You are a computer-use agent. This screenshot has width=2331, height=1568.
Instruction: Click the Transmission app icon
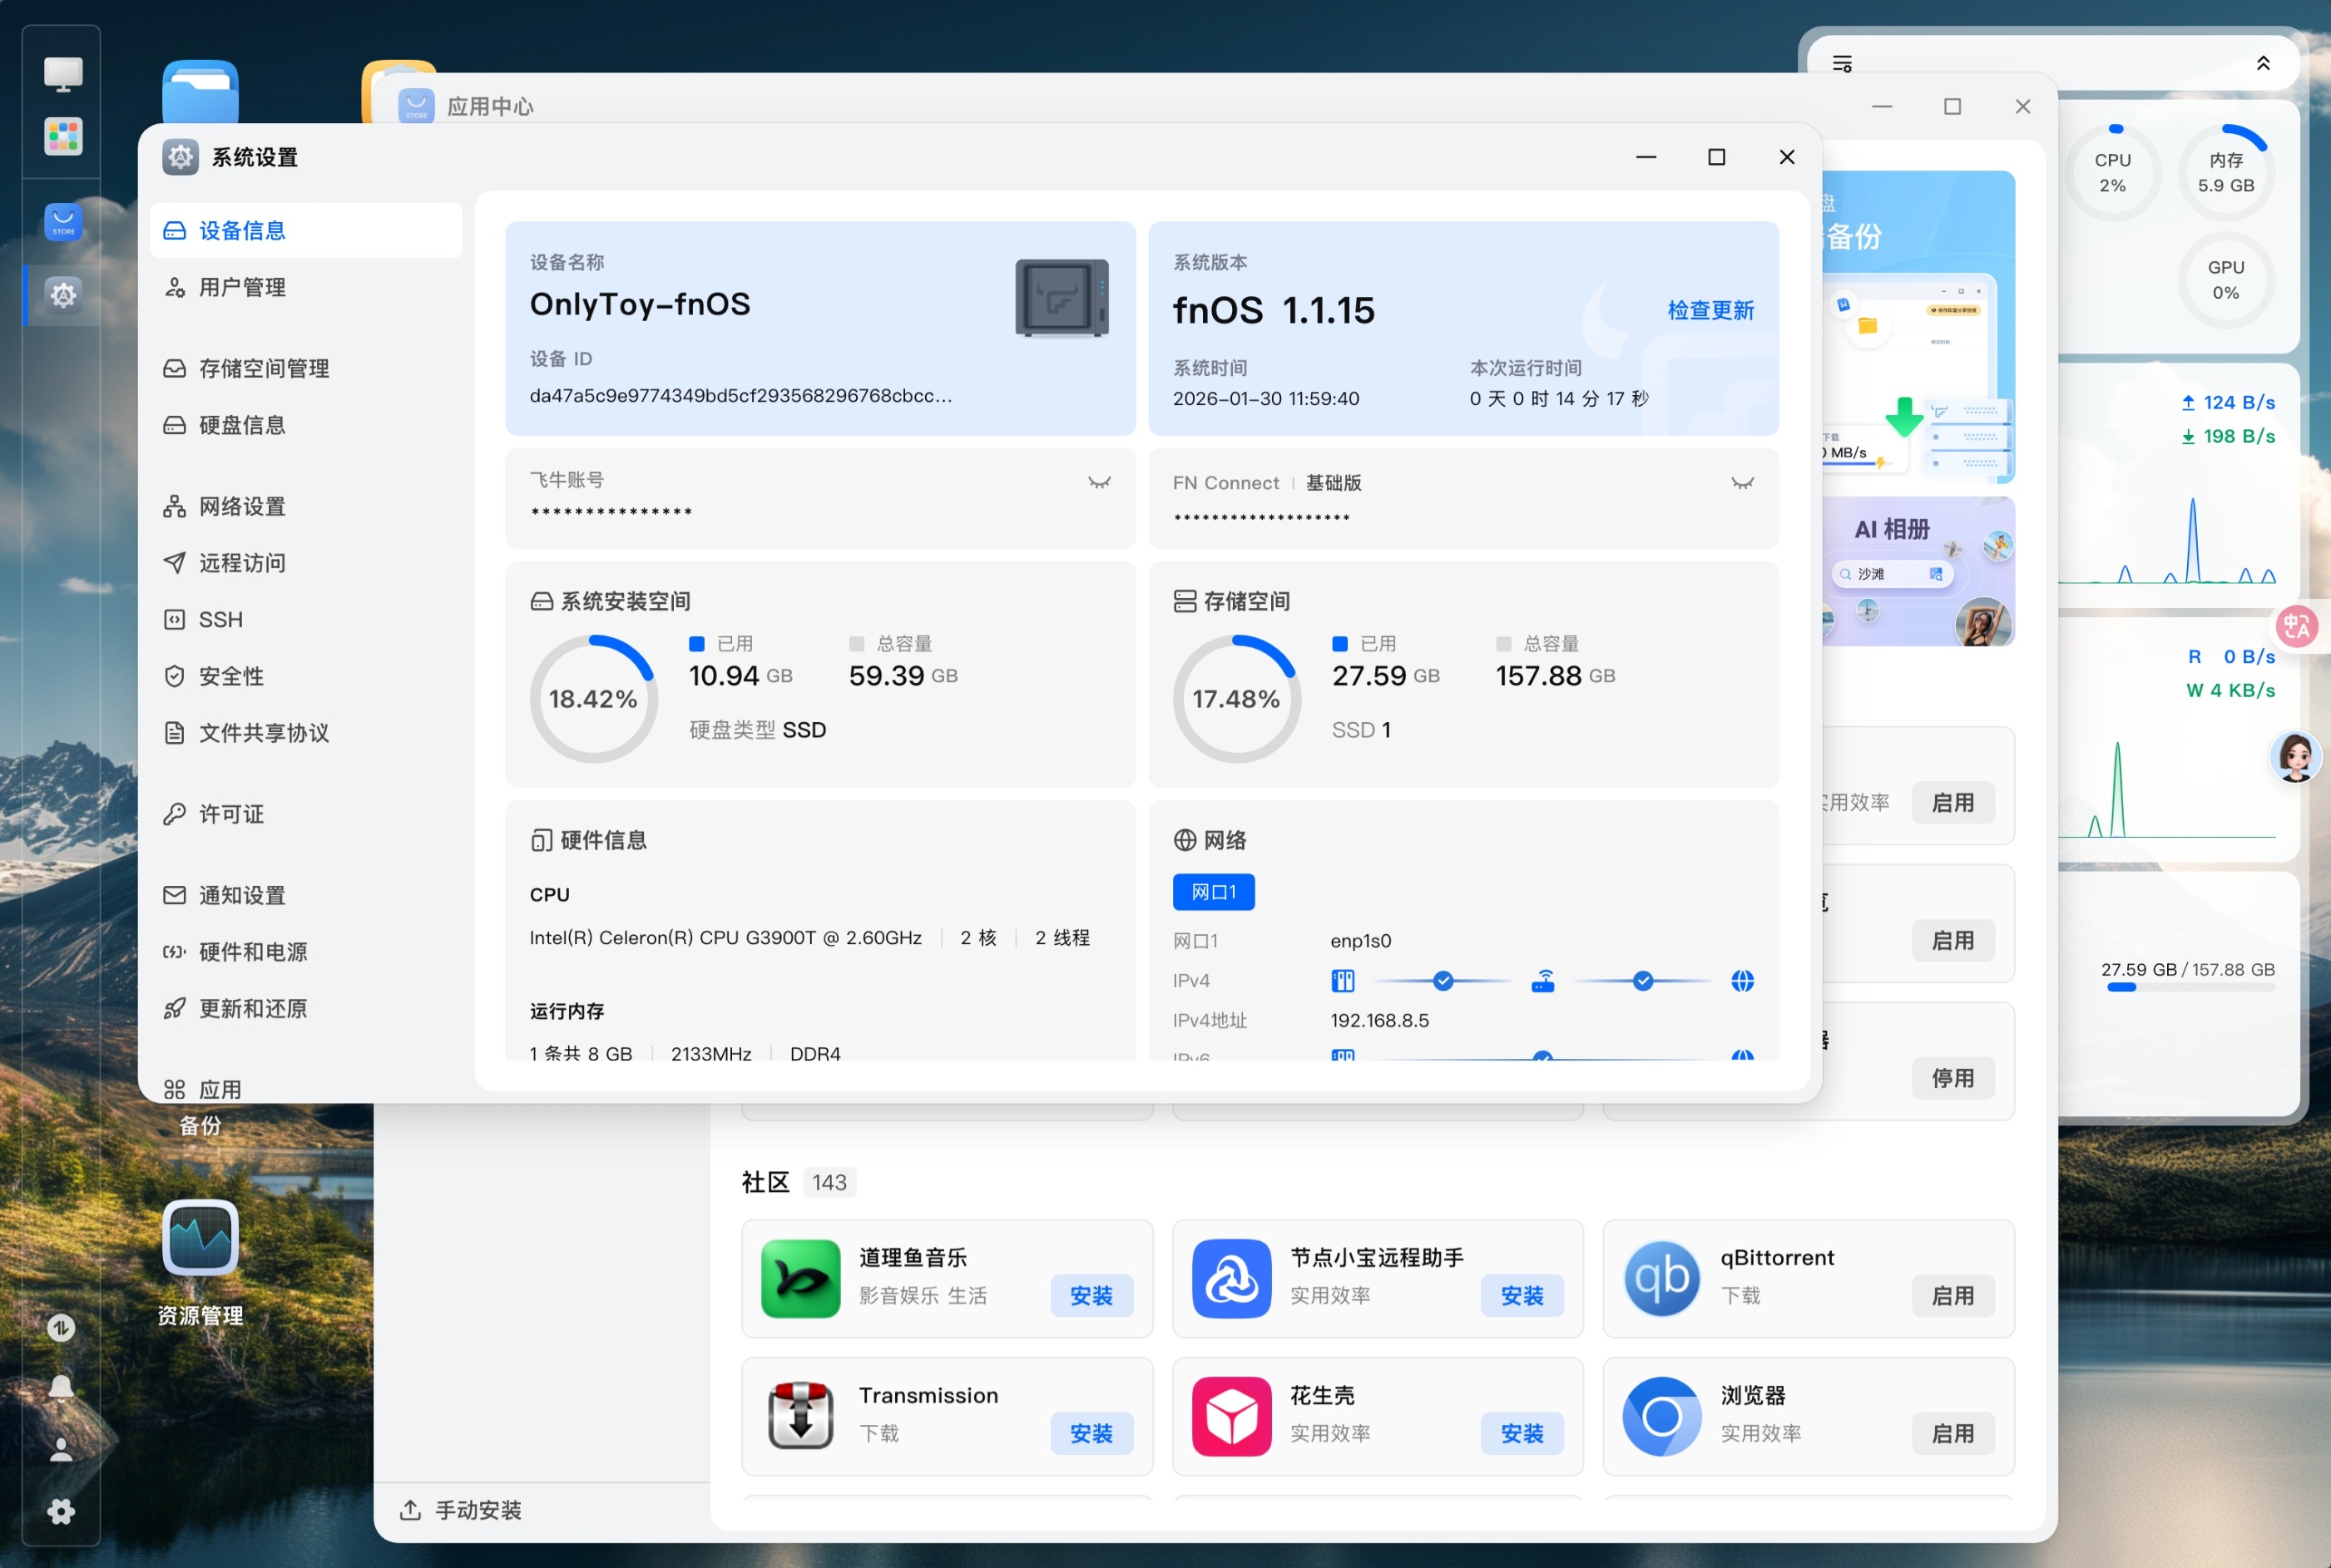(800, 1416)
